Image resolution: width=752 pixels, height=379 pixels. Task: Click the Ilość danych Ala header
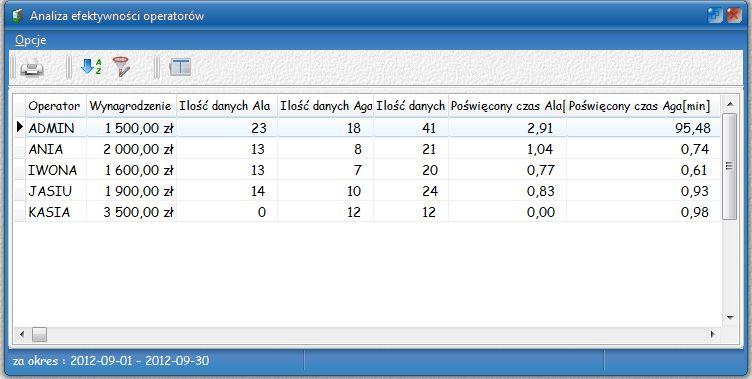point(226,106)
